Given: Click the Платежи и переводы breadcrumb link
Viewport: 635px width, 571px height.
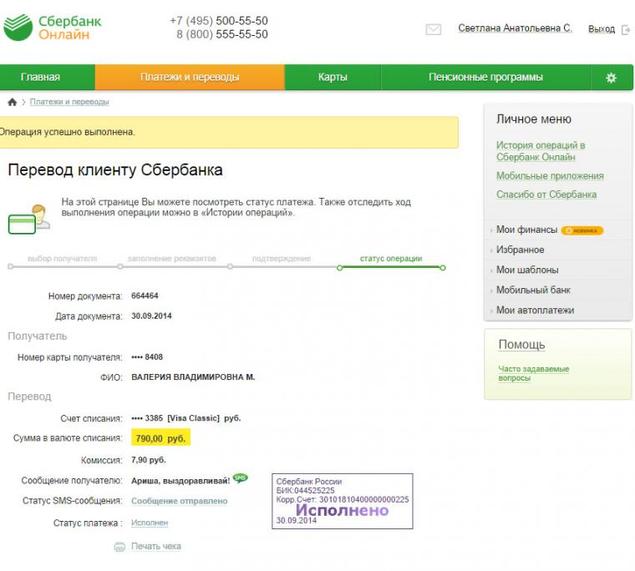Looking at the screenshot, I should tap(69, 102).
